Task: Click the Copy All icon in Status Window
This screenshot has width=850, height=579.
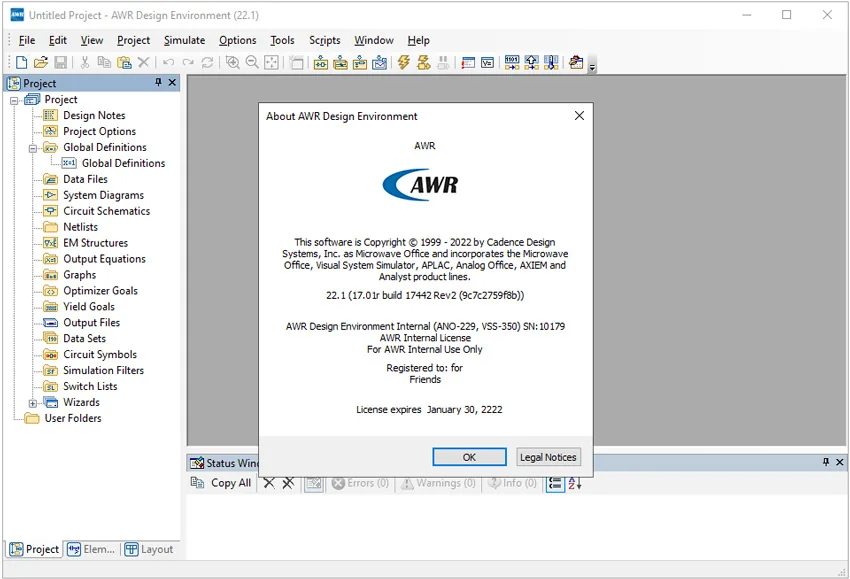Action: (x=197, y=482)
